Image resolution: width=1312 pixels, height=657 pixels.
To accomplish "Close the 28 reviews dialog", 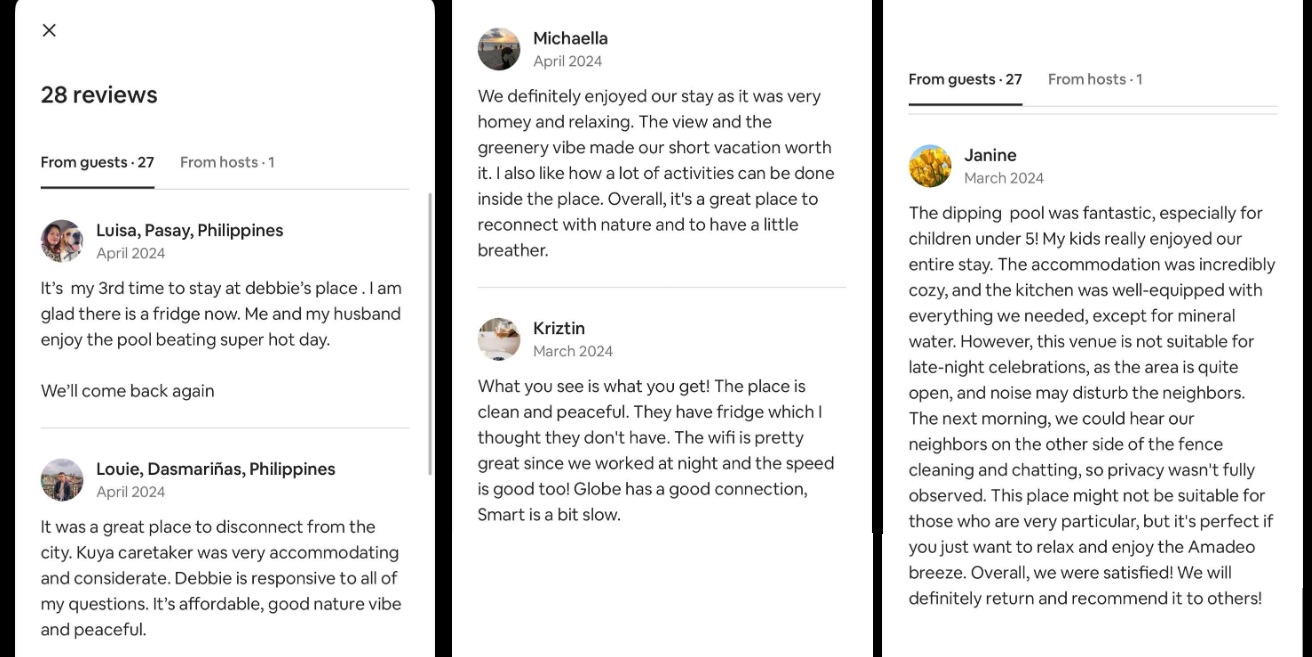I will pyautogui.click(x=49, y=30).
